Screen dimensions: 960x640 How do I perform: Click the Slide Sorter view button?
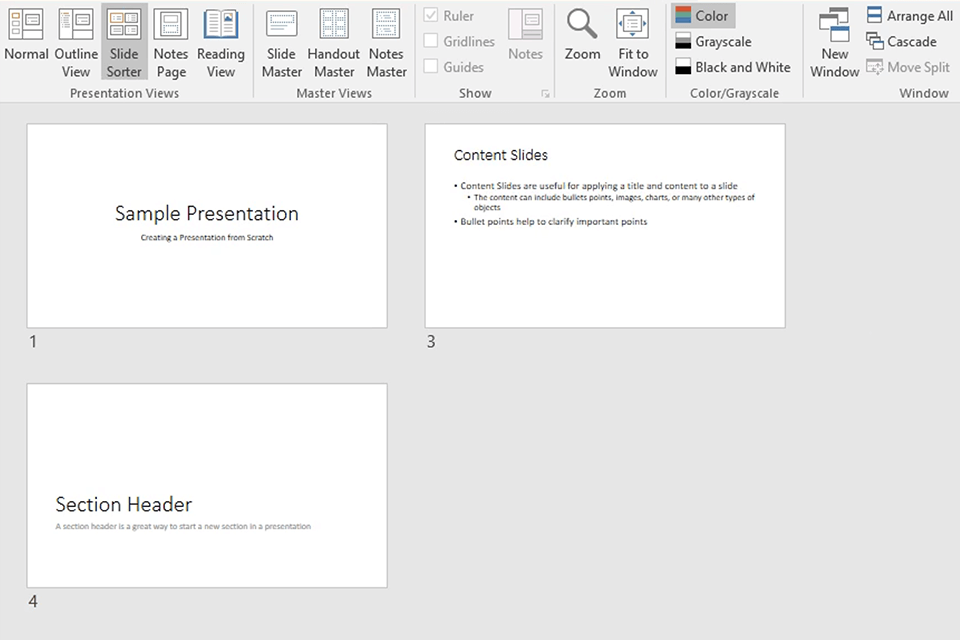[x=124, y=42]
